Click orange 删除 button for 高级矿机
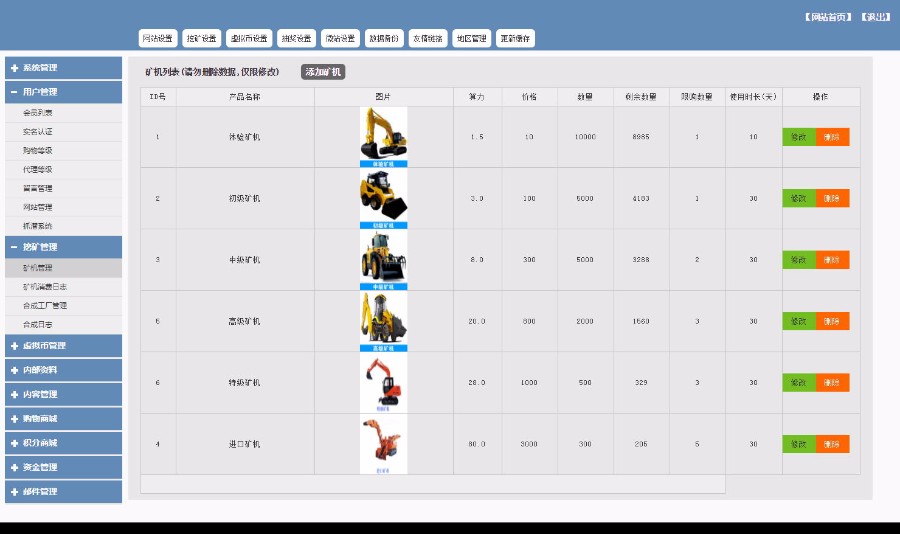Screen dimensions: 900x534 tap(832, 321)
